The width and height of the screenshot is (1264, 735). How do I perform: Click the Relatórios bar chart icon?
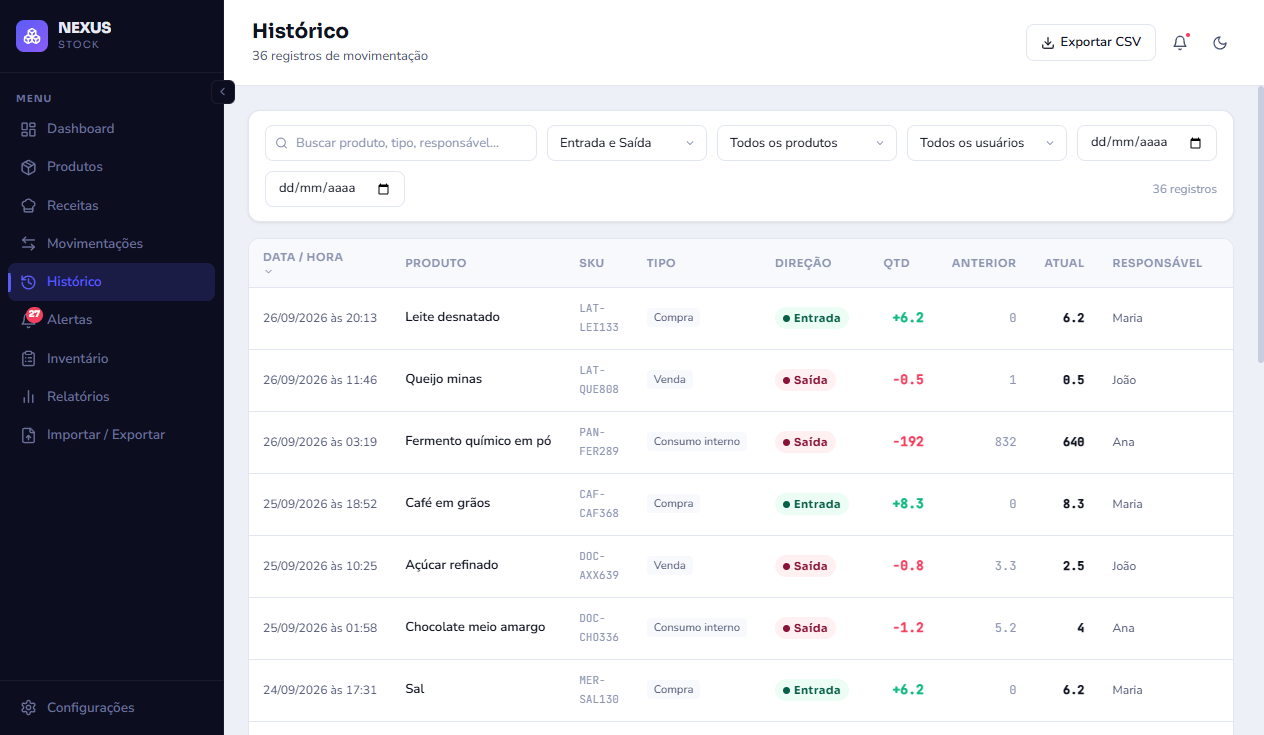point(29,397)
